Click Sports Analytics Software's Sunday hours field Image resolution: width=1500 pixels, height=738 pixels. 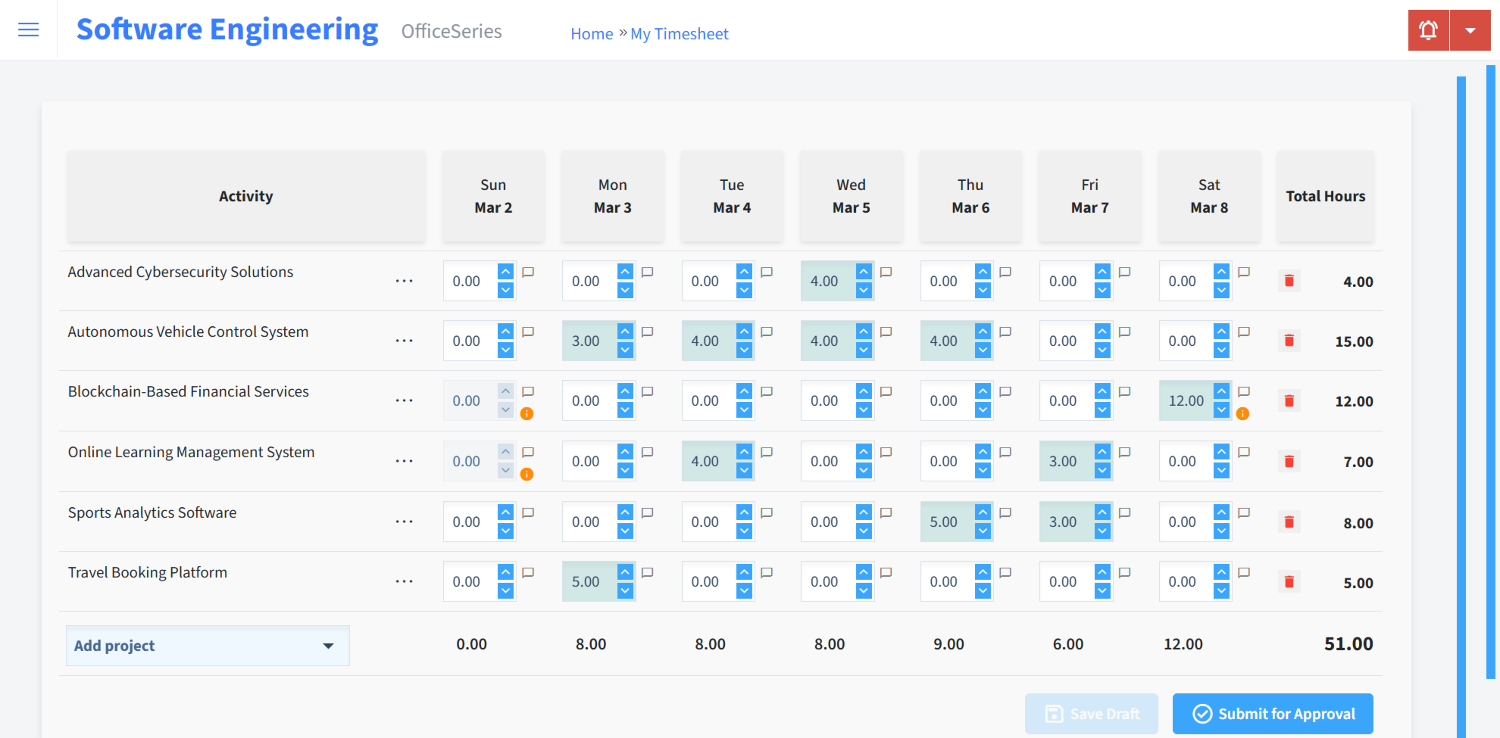(467, 521)
